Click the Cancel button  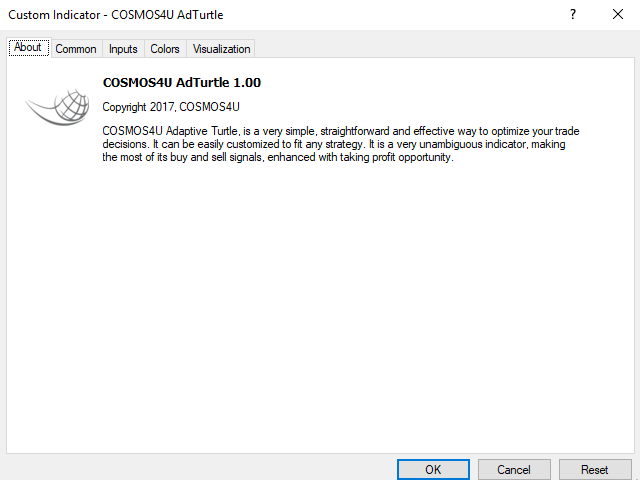[514, 470]
